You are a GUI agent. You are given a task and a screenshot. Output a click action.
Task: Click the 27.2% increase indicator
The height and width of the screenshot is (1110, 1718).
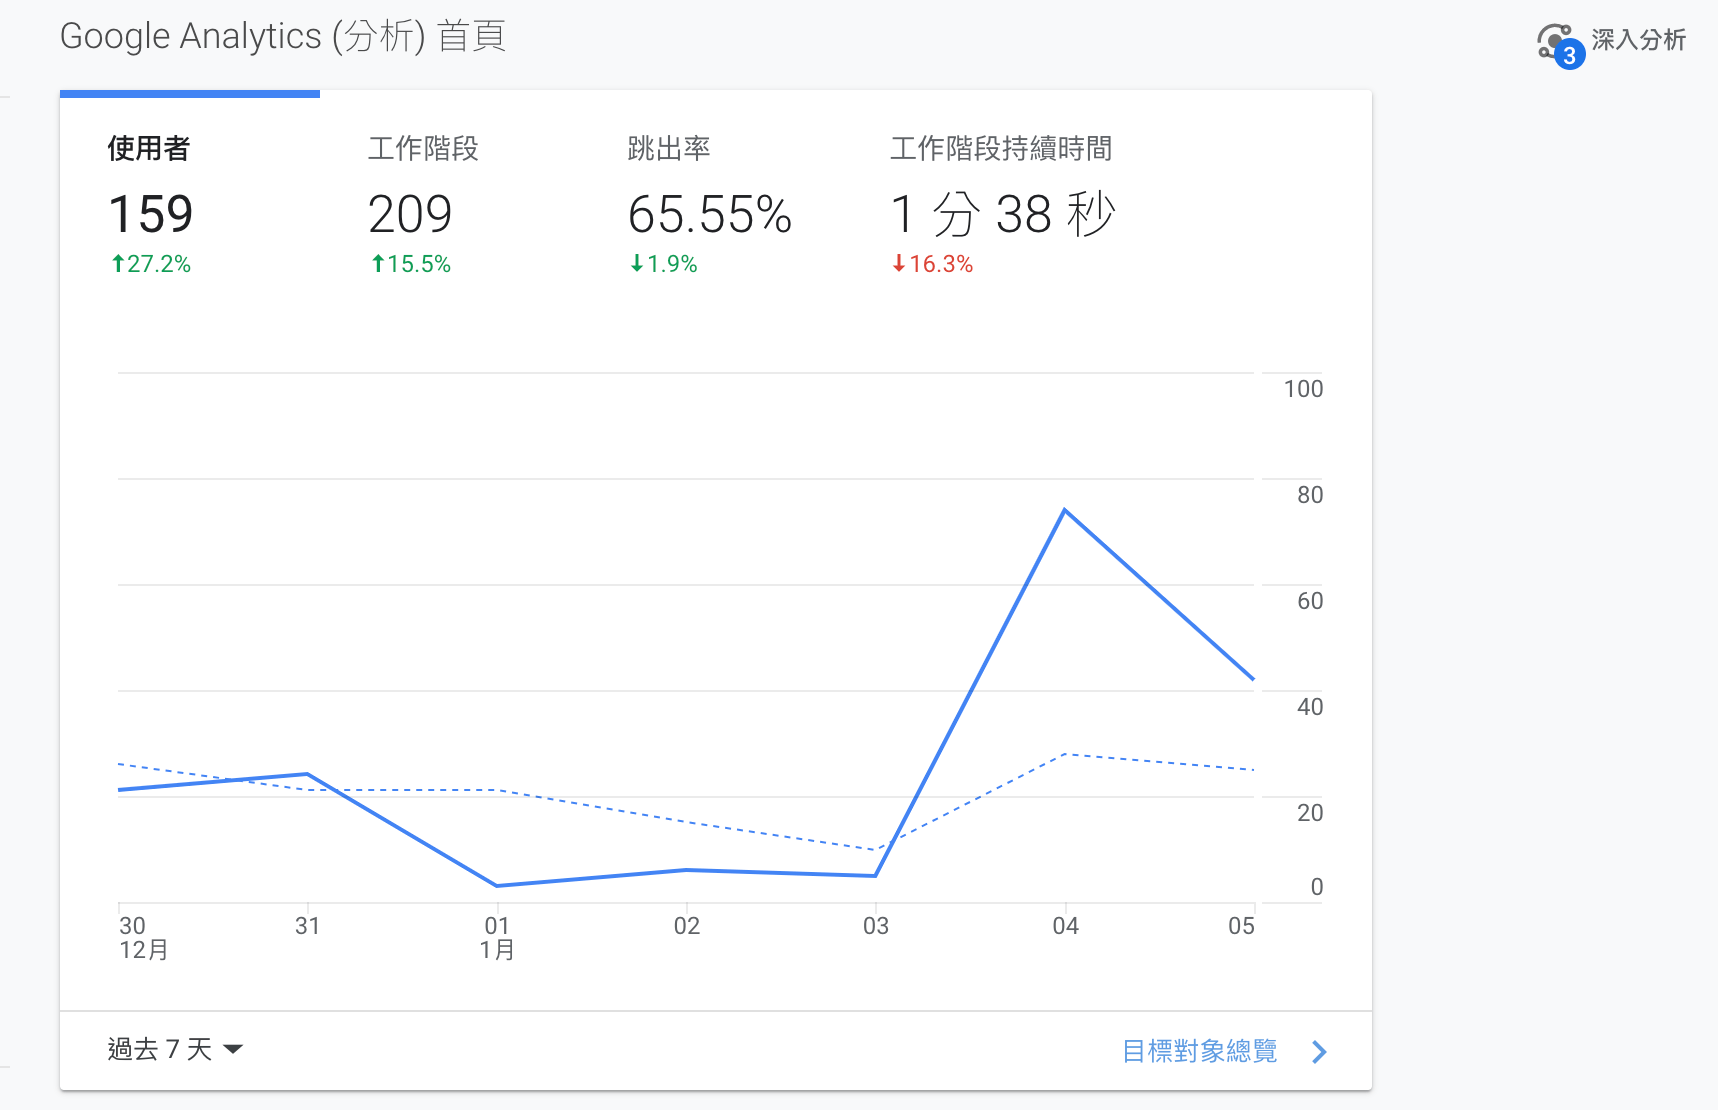[x=150, y=264]
